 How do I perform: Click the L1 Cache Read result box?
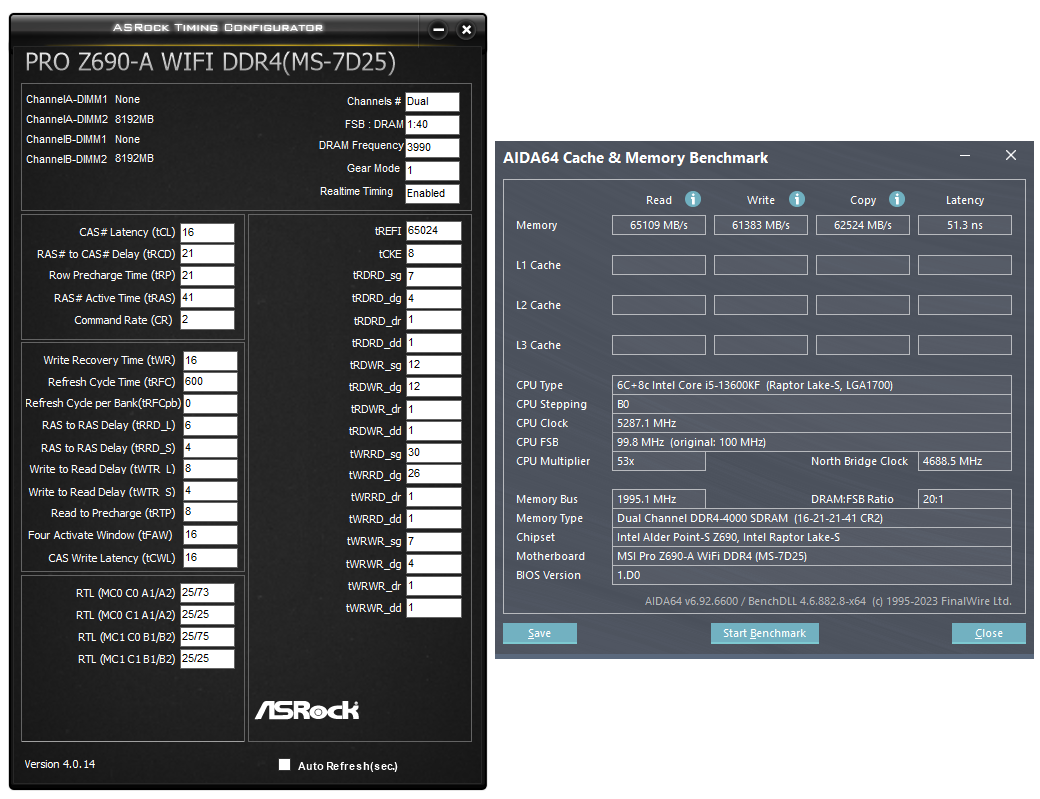click(x=659, y=265)
